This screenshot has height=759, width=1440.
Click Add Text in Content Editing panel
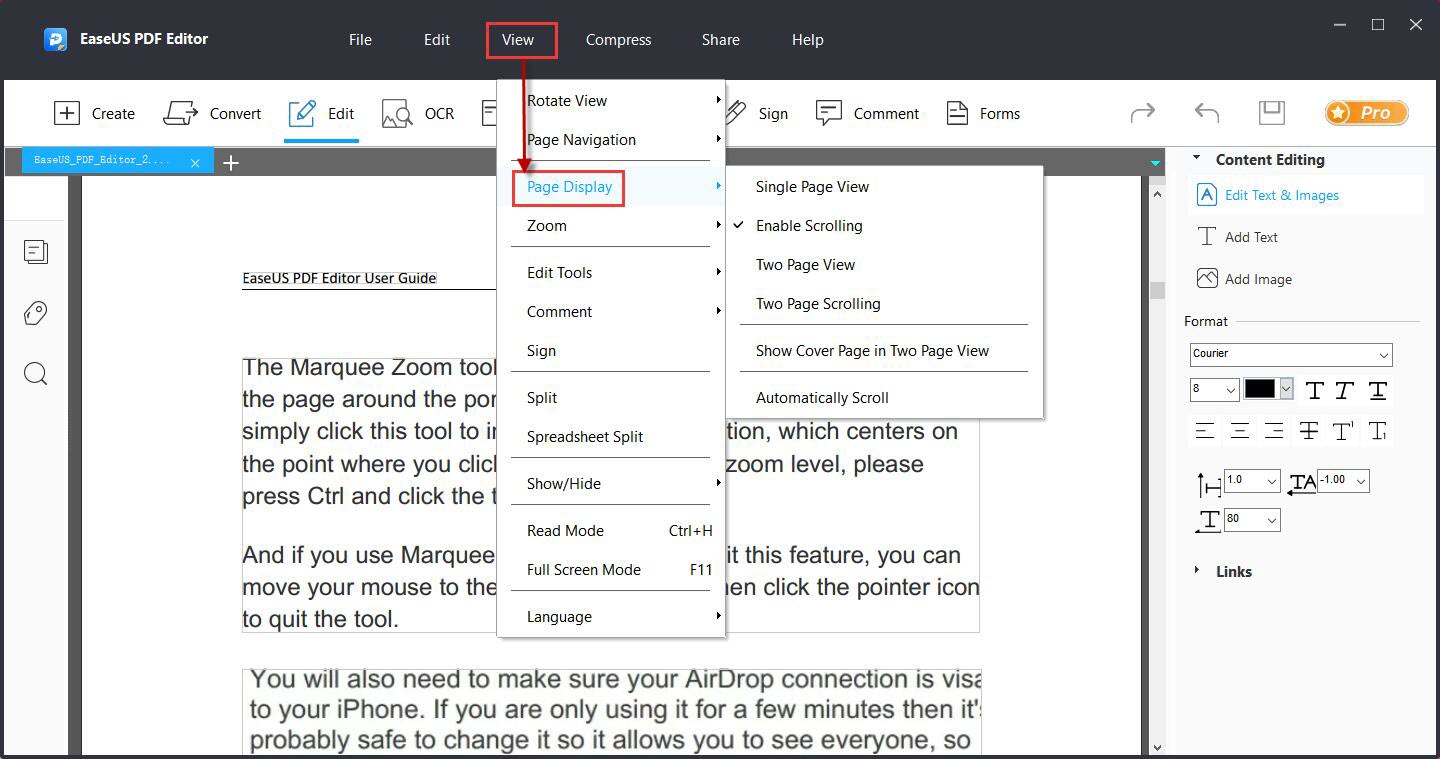(x=1251, y=237)
